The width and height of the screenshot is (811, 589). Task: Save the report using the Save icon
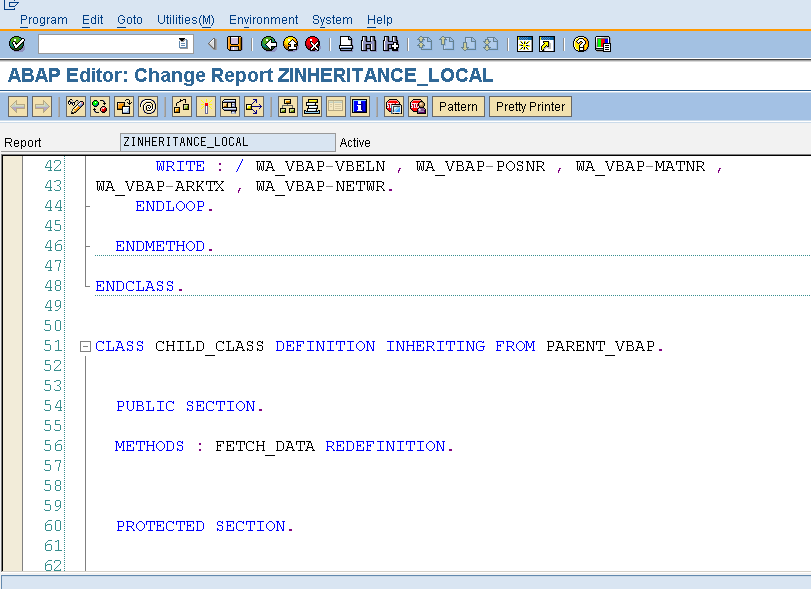235,43
